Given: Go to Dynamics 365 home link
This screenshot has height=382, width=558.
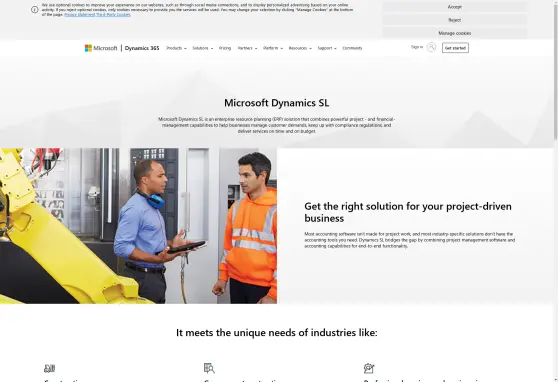Looking at the screenshot, I should 142,48.
